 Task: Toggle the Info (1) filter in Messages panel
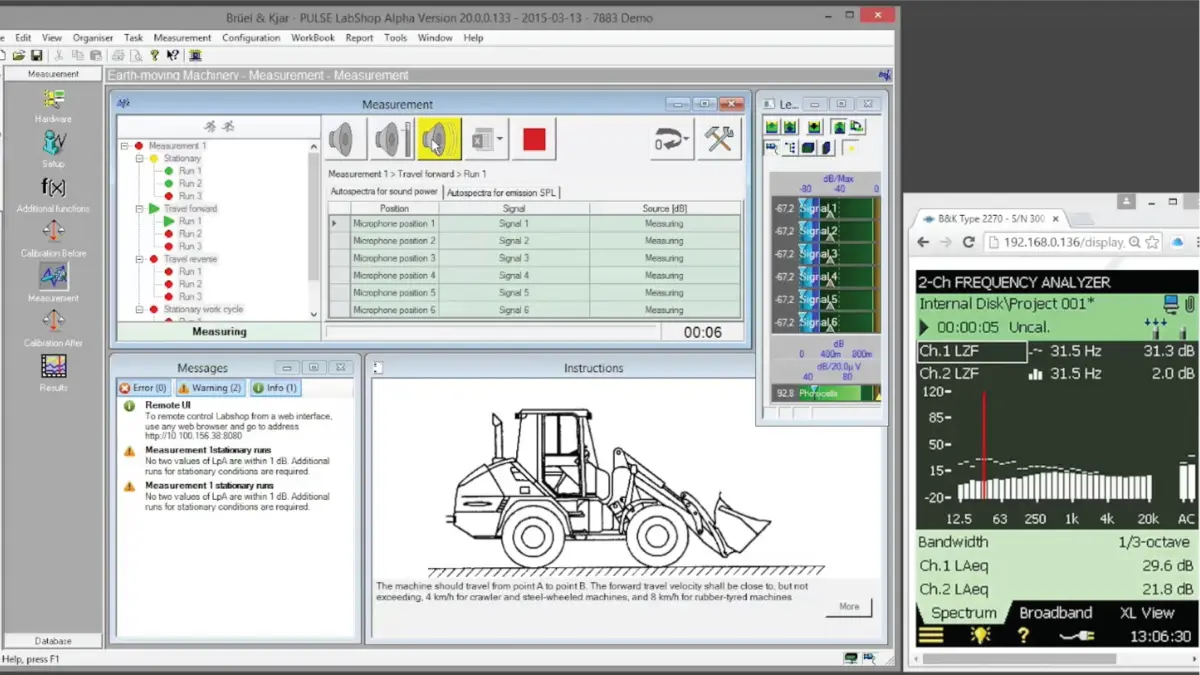275,387
